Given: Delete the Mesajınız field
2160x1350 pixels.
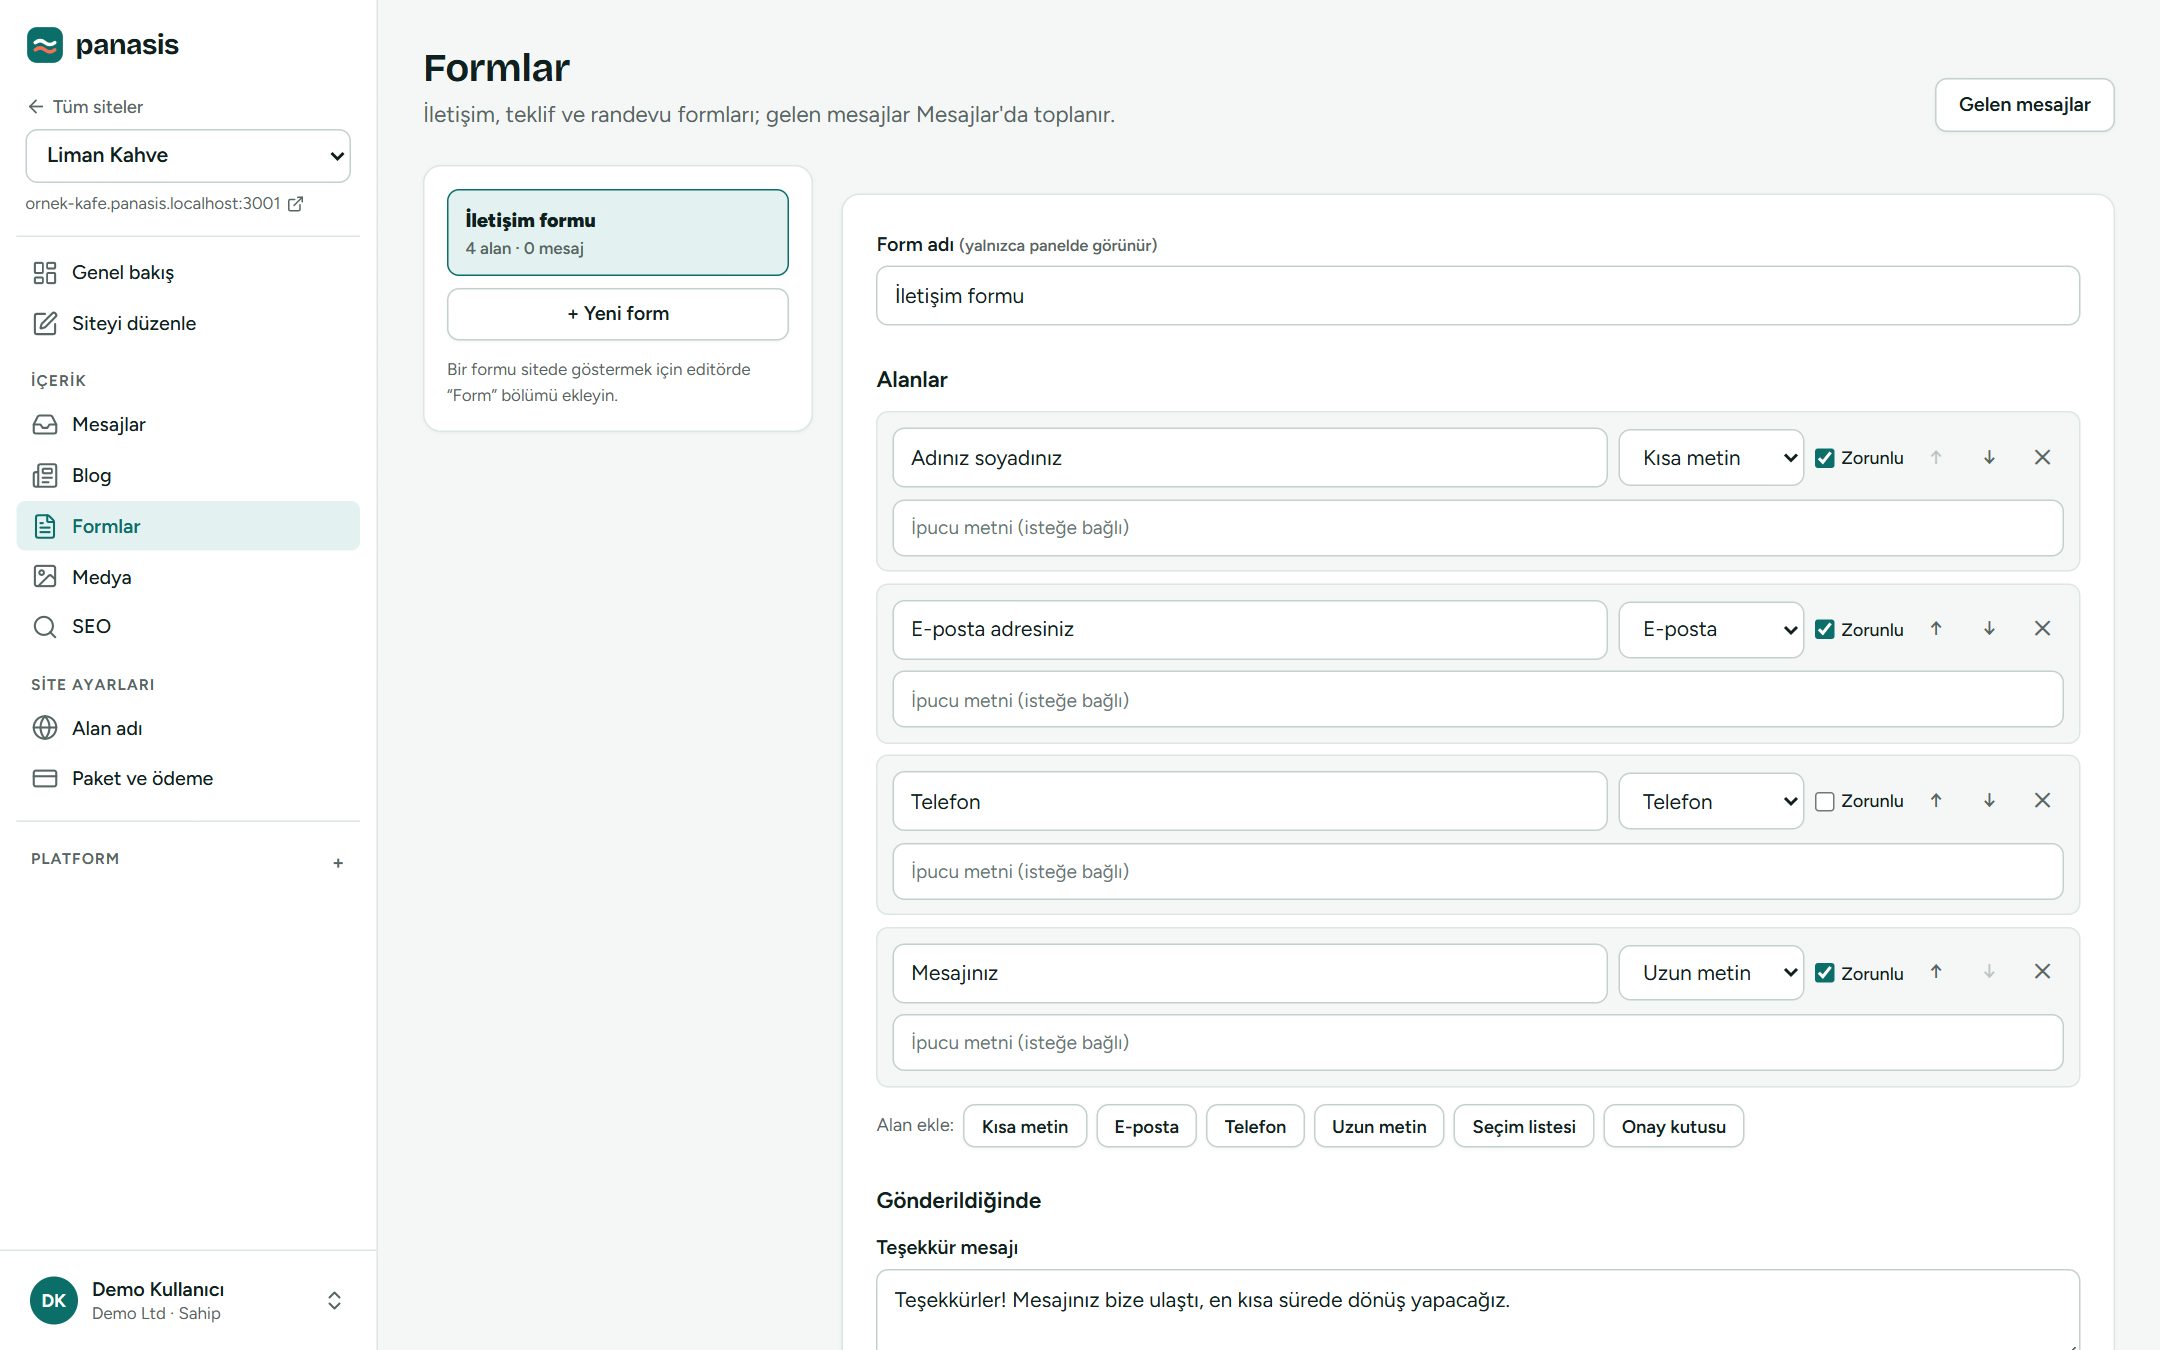Looking at the screenshot, I should [2042, 972].
